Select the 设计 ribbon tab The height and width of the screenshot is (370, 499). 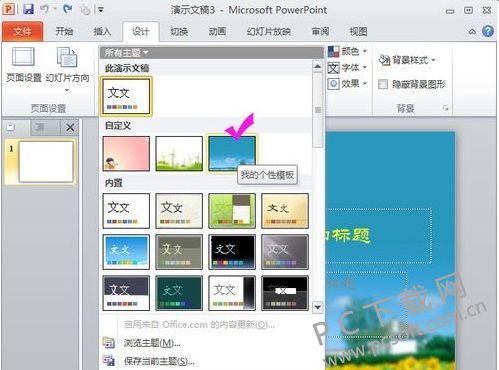pyautogui.click(x=141, y=32)
